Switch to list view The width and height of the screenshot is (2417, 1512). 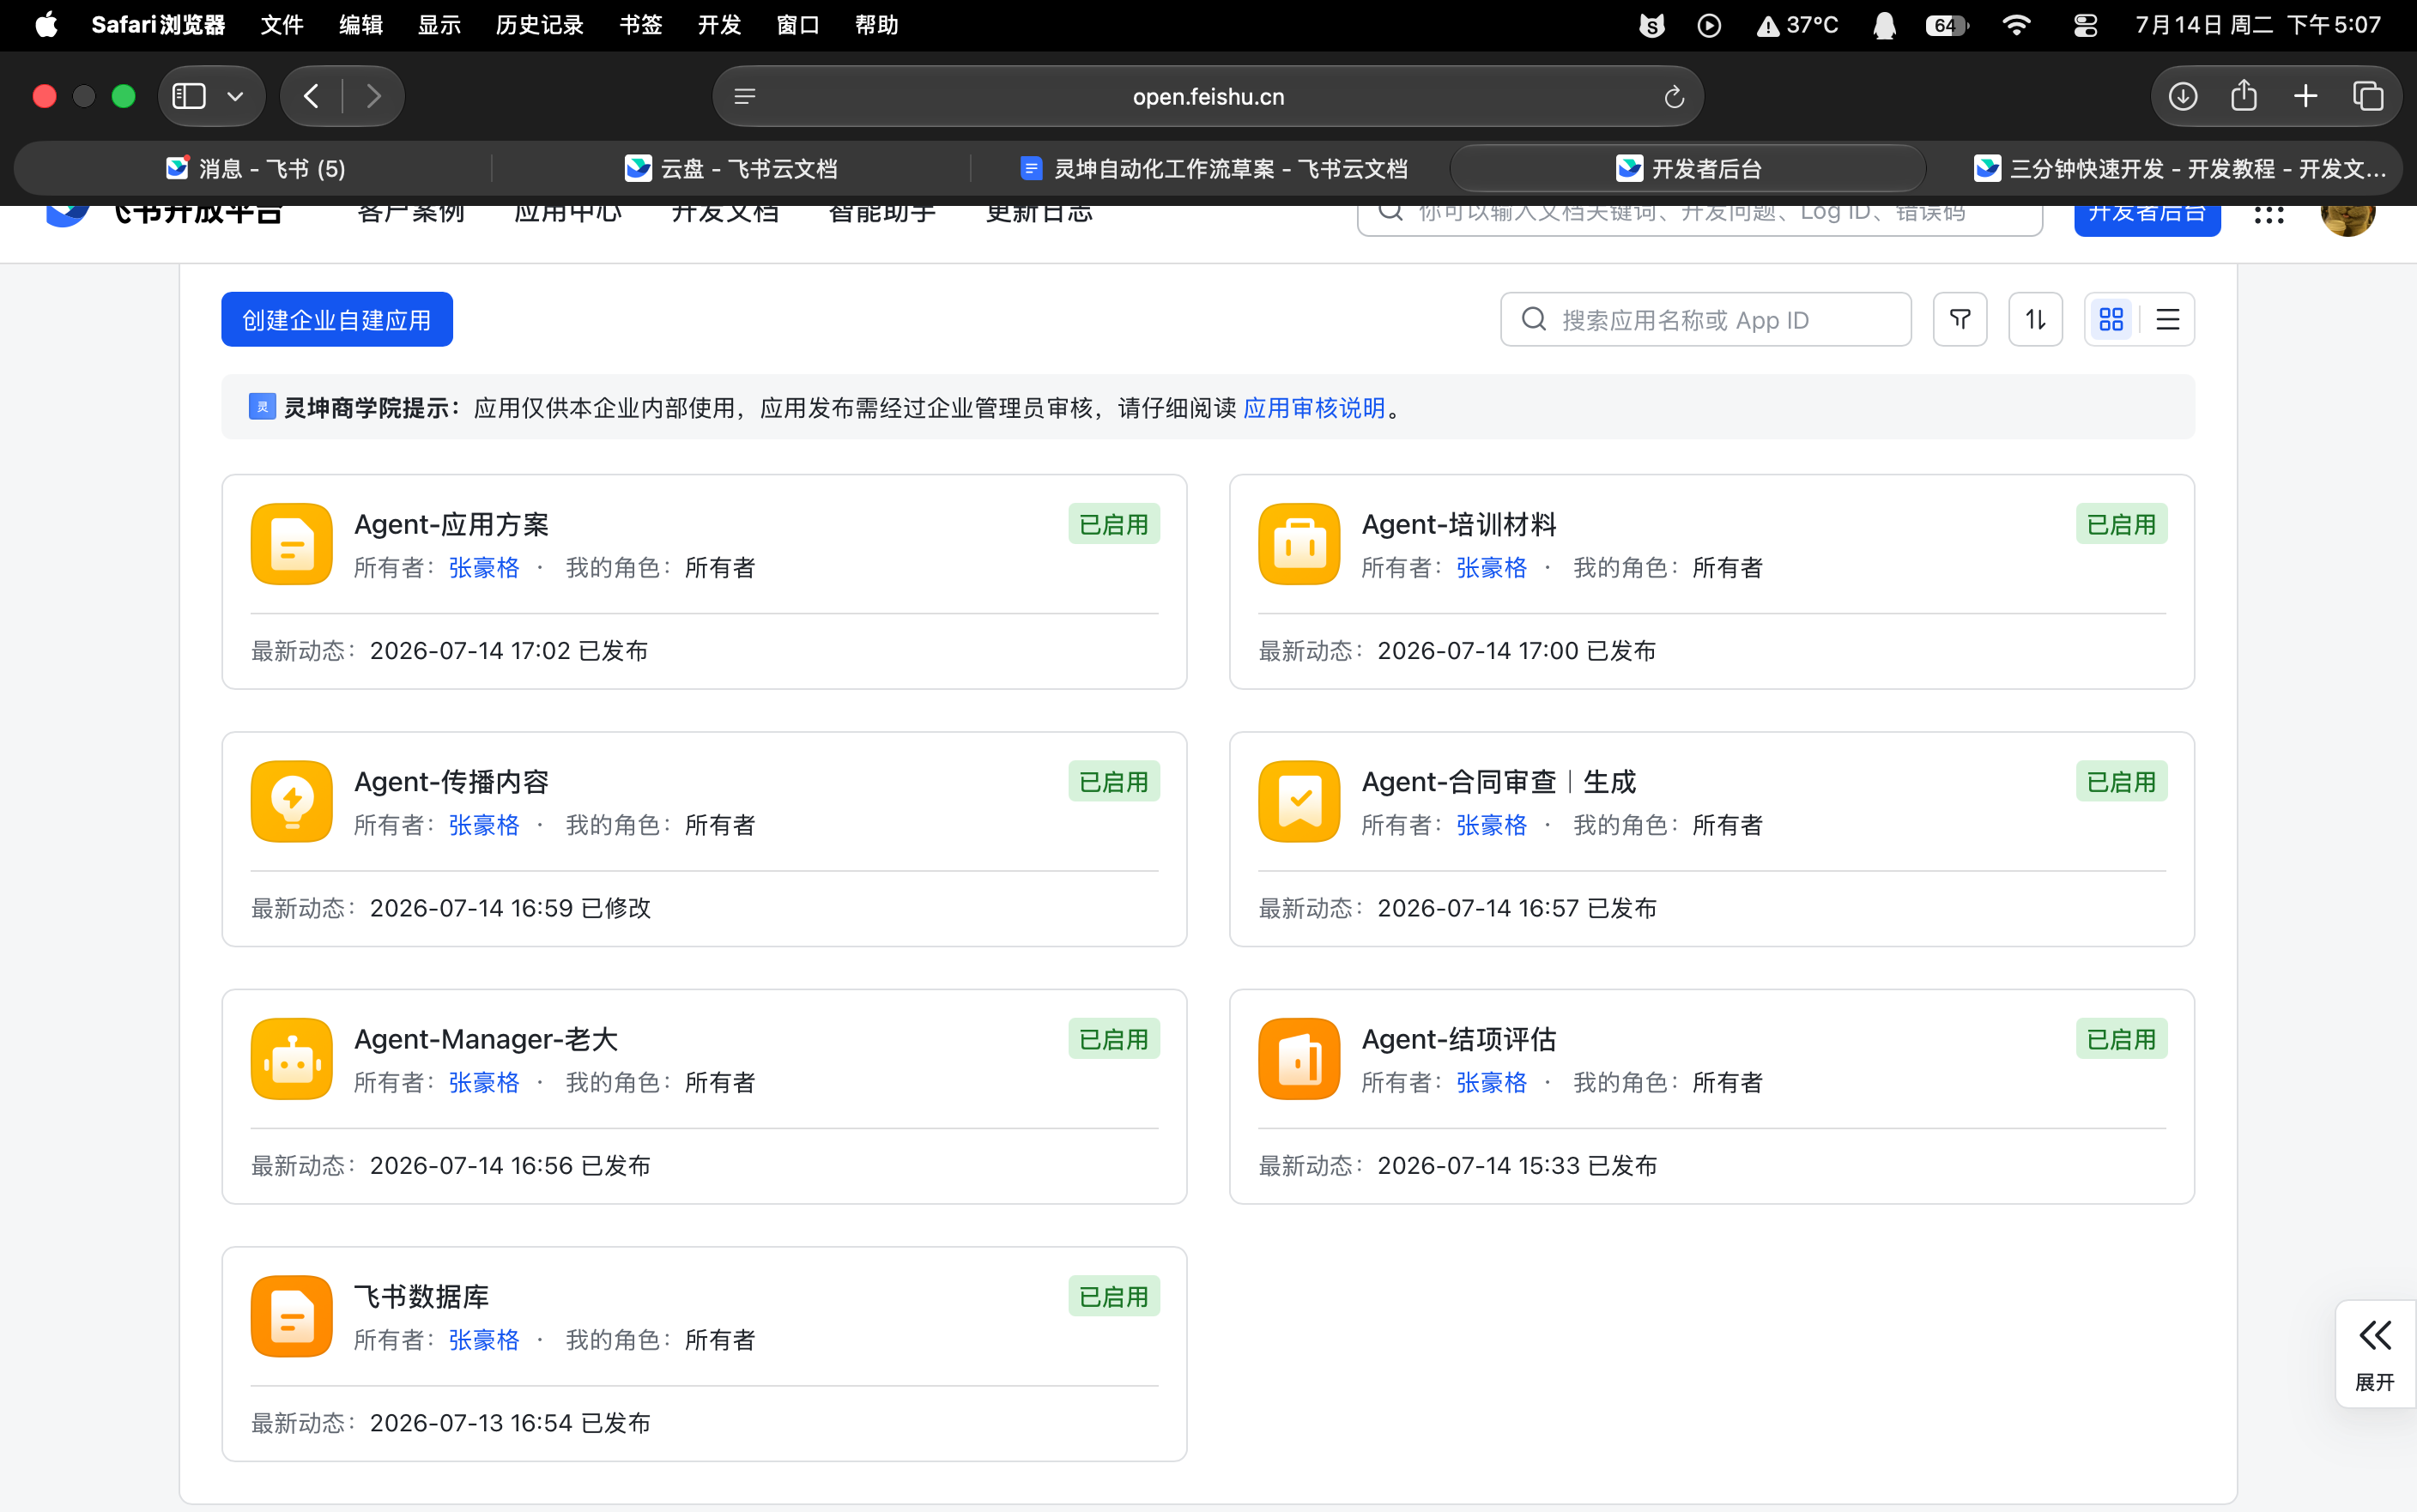[x=2168, y=319]
